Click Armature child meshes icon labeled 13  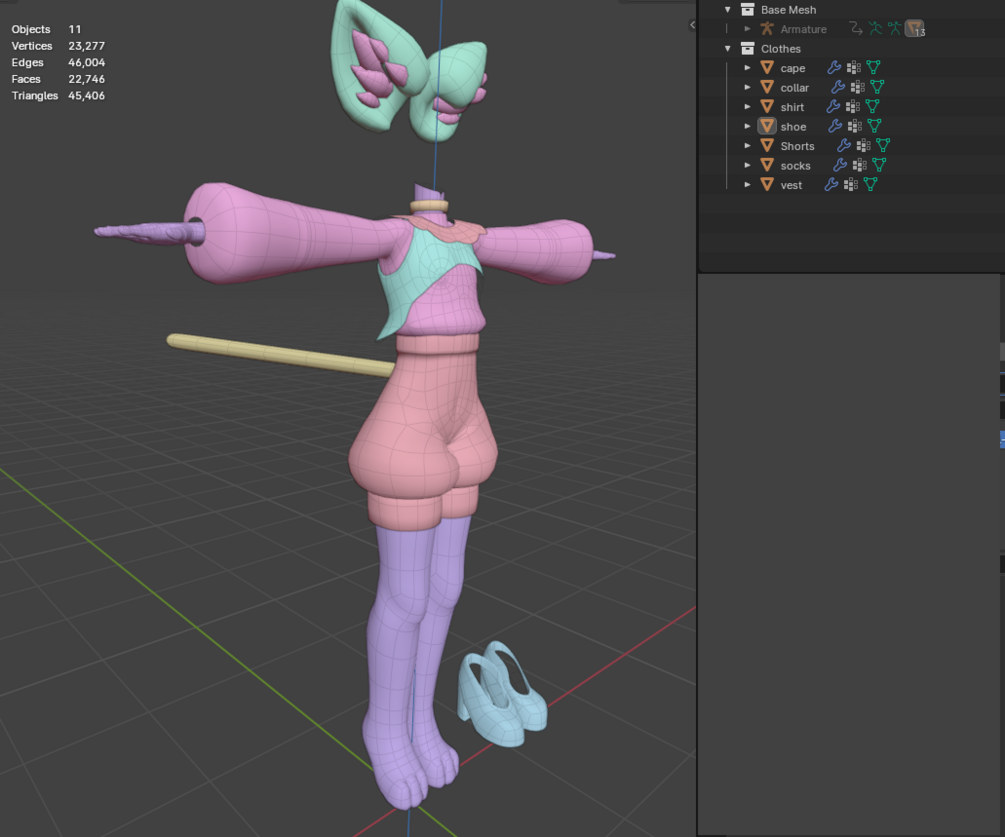click(x=915, y=29)
